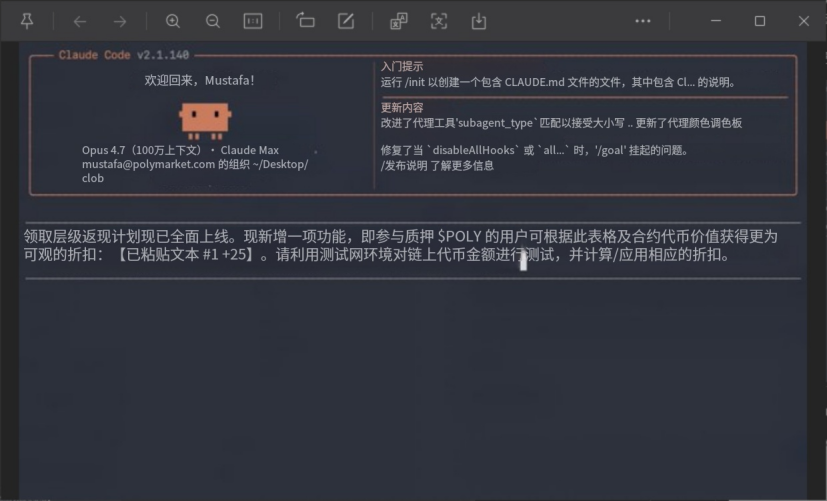Click the '欢迎回来，Mustafa!' greeting
Screen dimensions: 827x501
pyautogui.click(x=199, y=81)
